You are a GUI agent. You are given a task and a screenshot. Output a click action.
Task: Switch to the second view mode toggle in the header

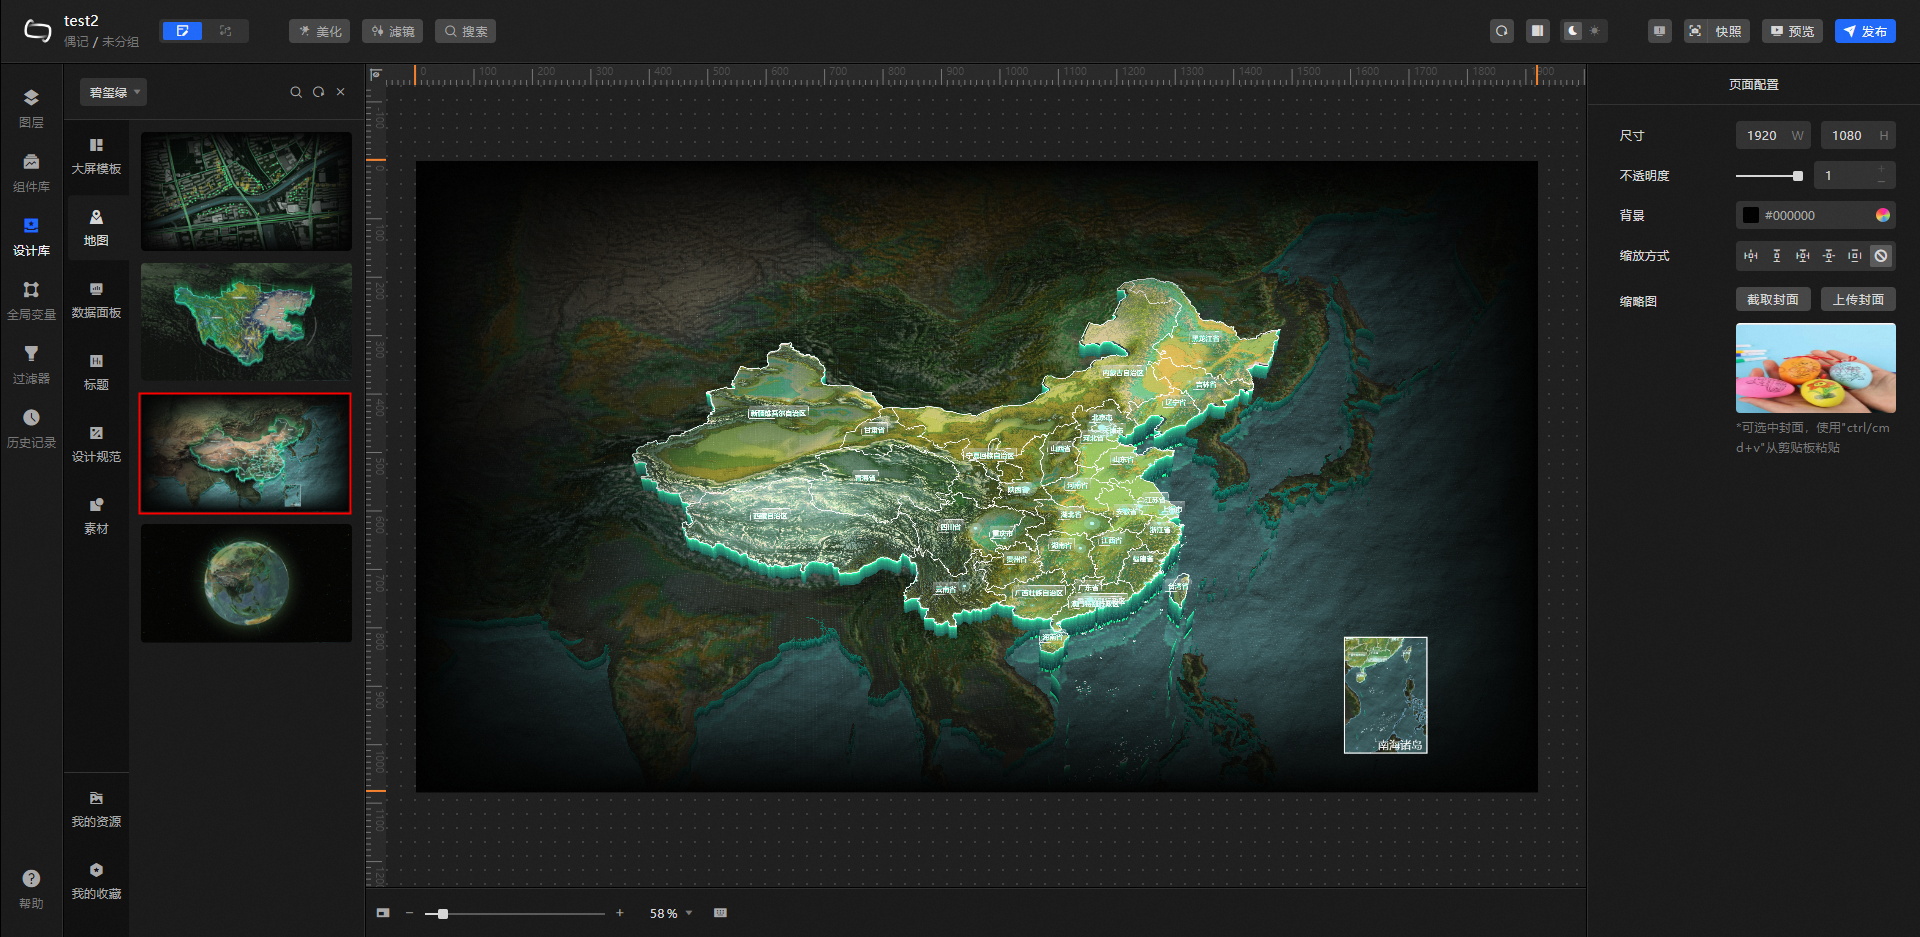(x=226, y=31)
